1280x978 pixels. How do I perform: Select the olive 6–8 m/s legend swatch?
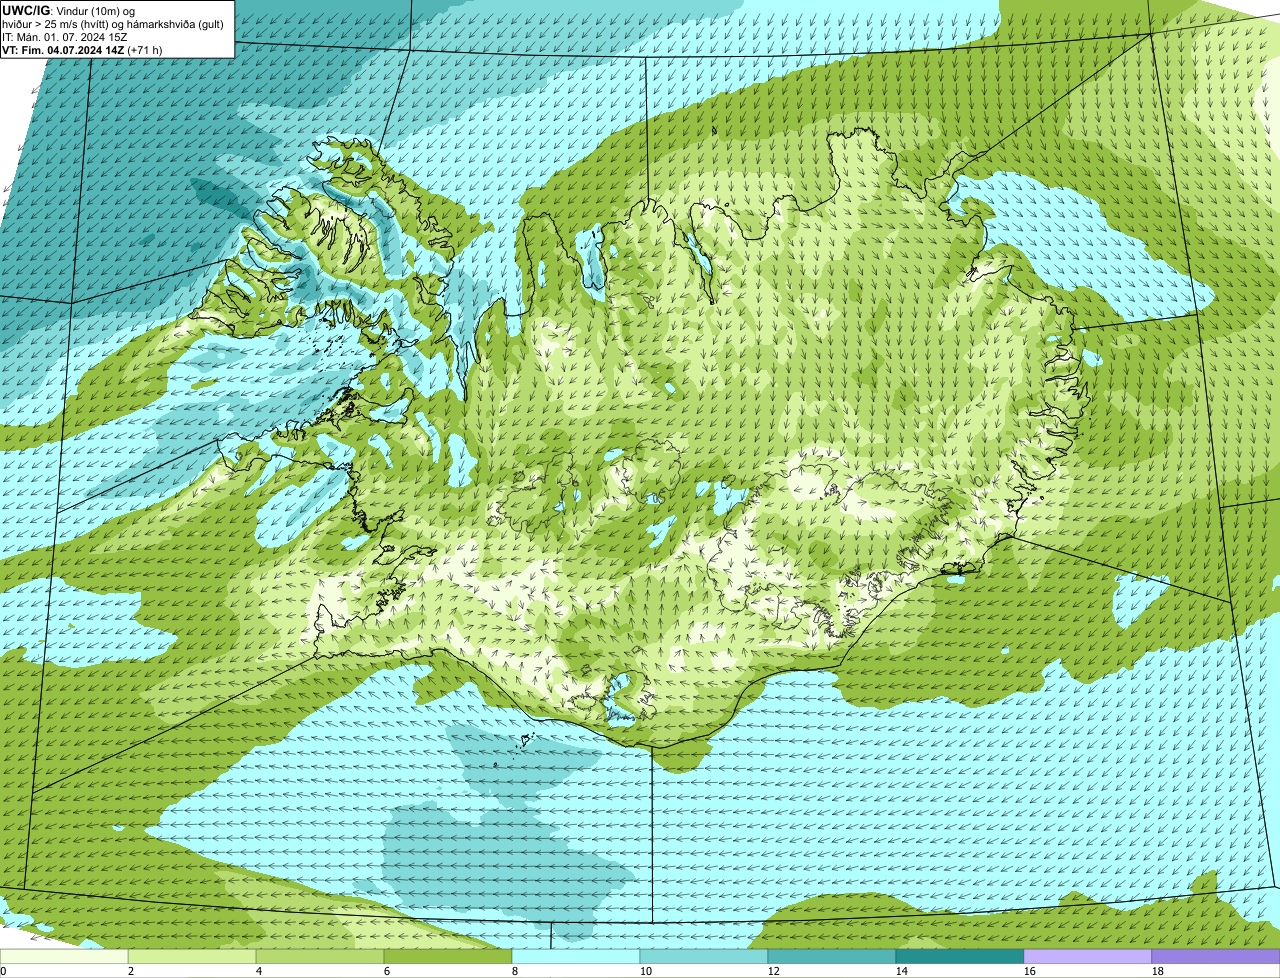click(448, 956)
